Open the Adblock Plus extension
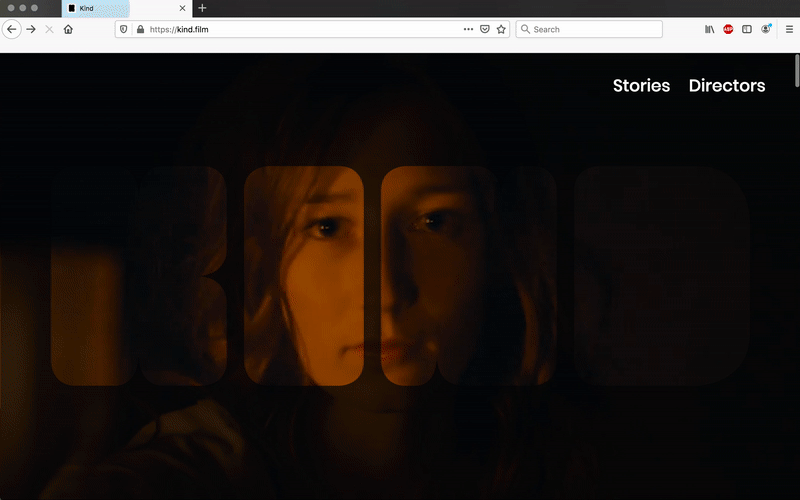This screenshot has height=500, width=800. [728, 29]
